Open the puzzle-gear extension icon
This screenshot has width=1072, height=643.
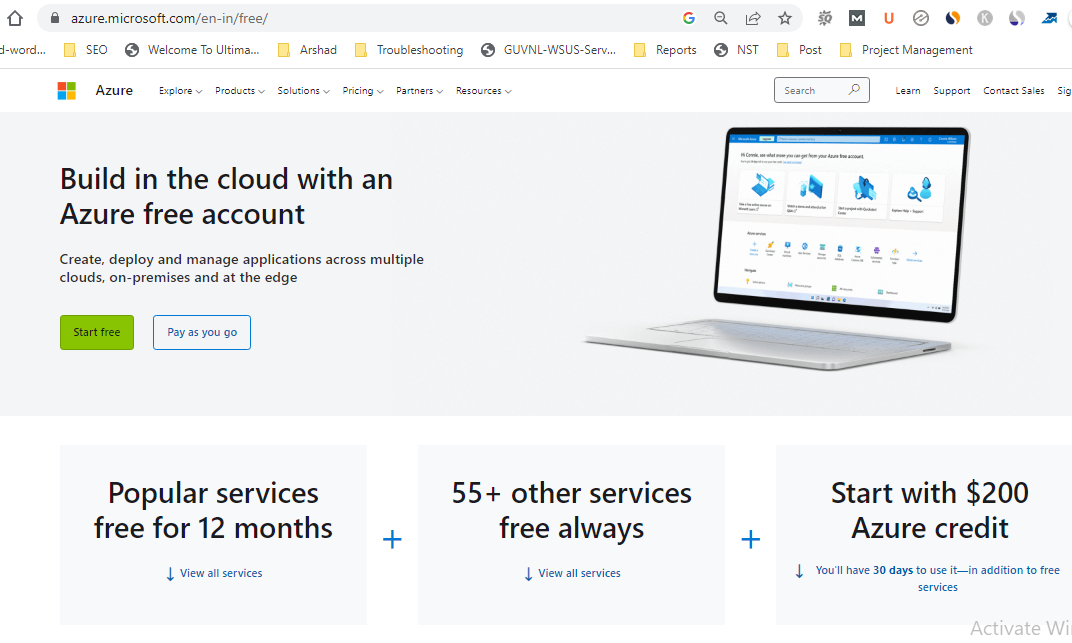825,18
